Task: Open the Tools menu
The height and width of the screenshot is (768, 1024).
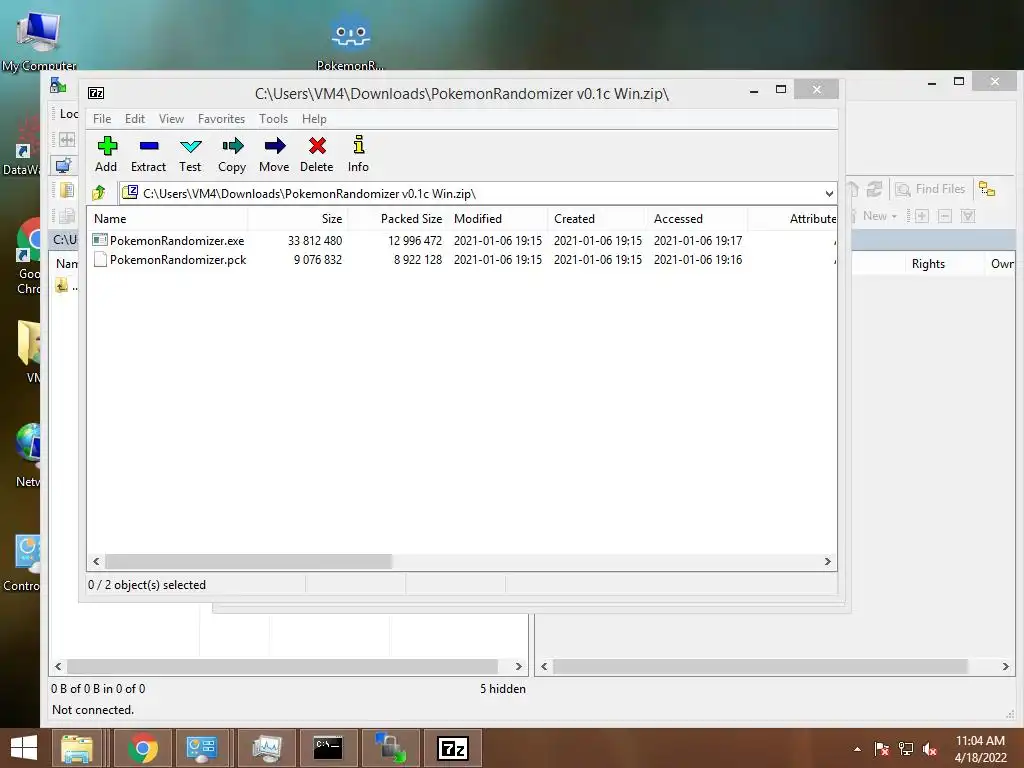Action: pos(273,119)
